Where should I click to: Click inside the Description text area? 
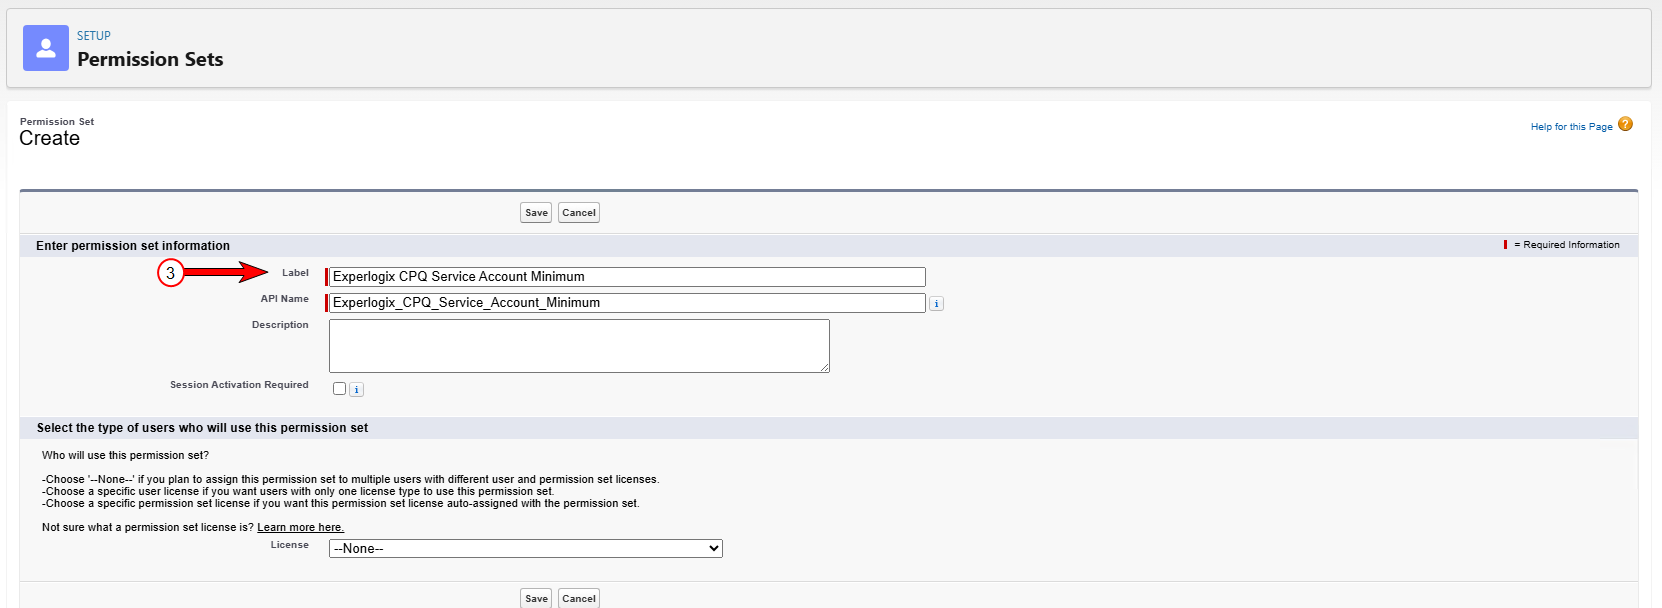pos(579,346)
